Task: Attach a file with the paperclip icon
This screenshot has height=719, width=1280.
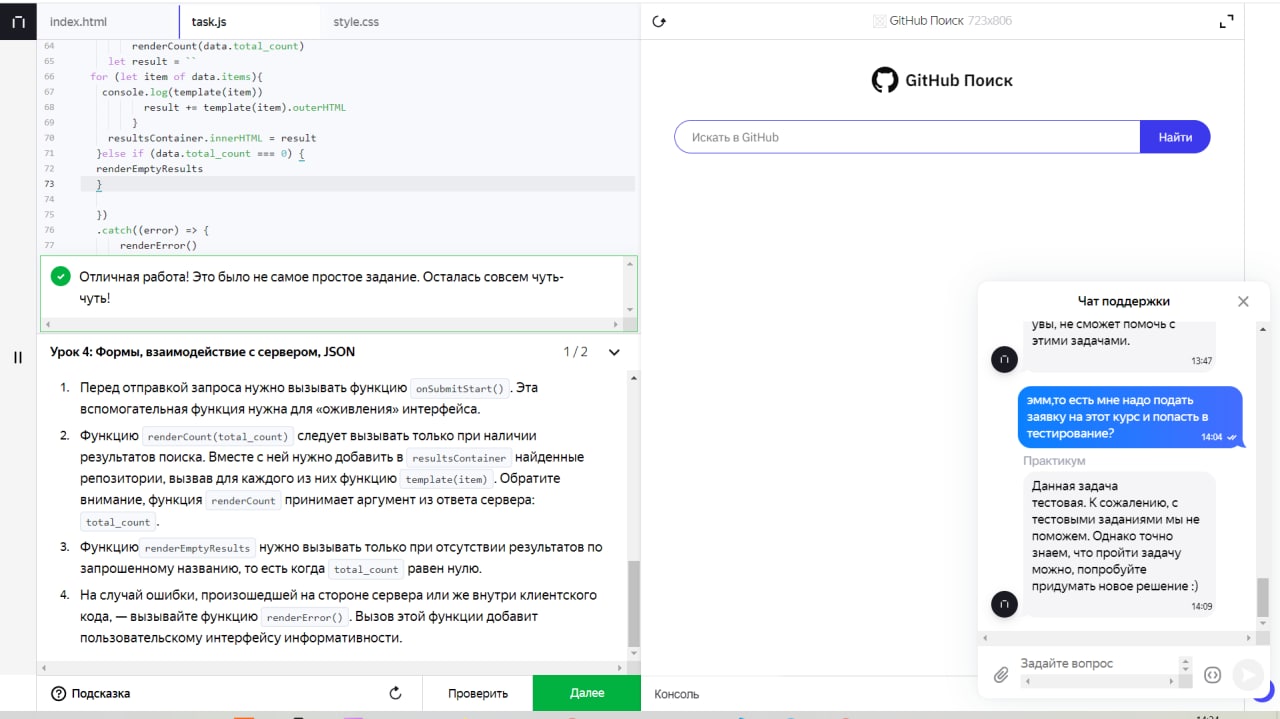Action: (1001, 675)
